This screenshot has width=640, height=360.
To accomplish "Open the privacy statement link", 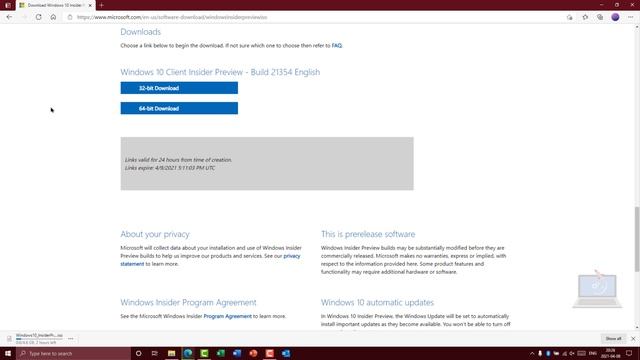I will 291,256.
